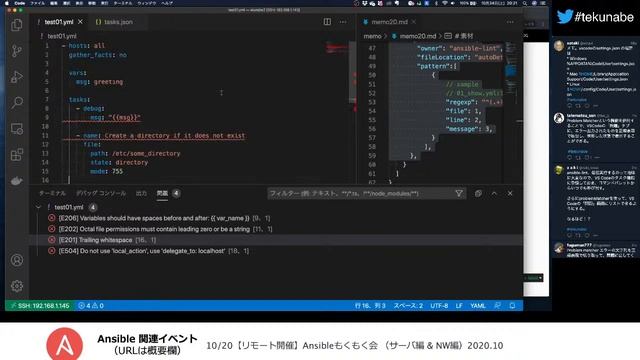Click the memo breadcrumb segment
Viewport: 640px width, 360px height.
tap(372, 36)
